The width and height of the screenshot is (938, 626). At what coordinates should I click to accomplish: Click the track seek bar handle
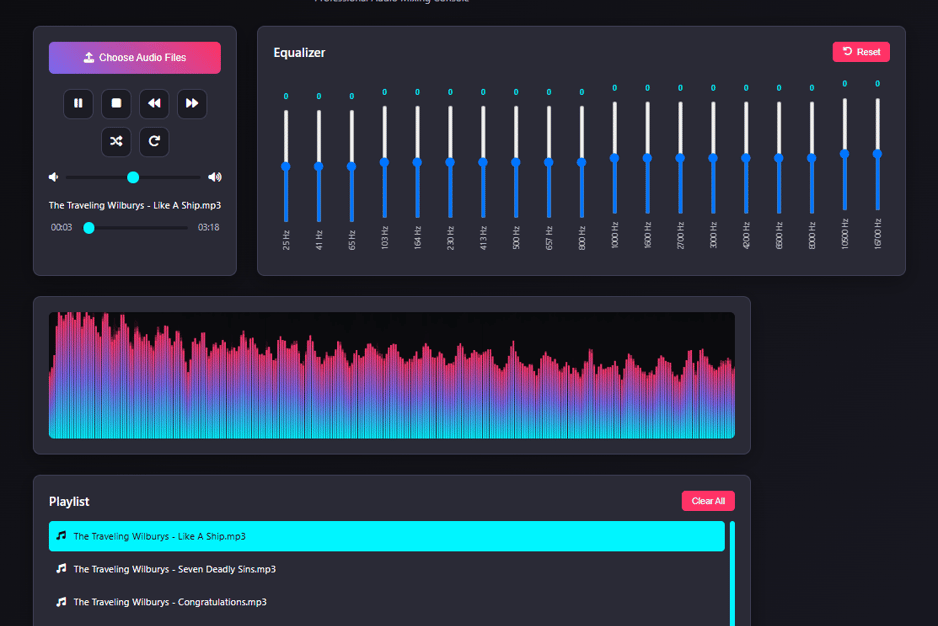coord(89,227)
